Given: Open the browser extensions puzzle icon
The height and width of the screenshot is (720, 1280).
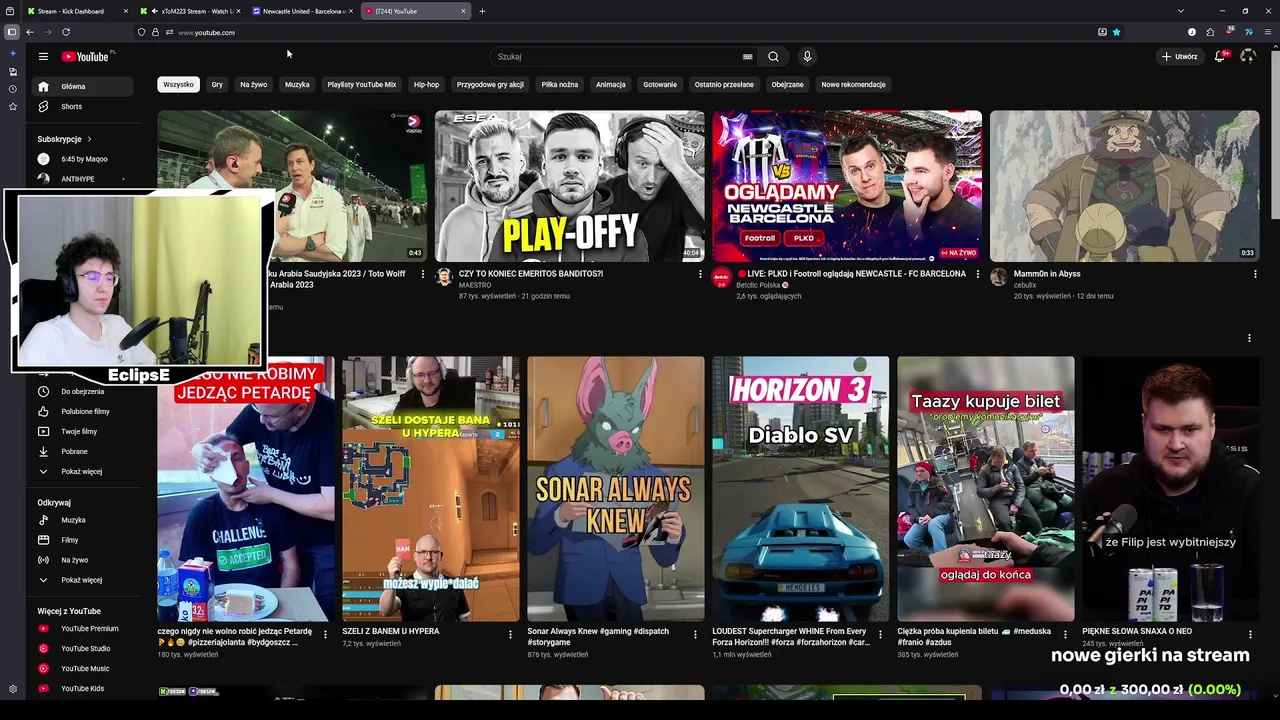Looking at the screenshot, I should [x=1210, y=32].
